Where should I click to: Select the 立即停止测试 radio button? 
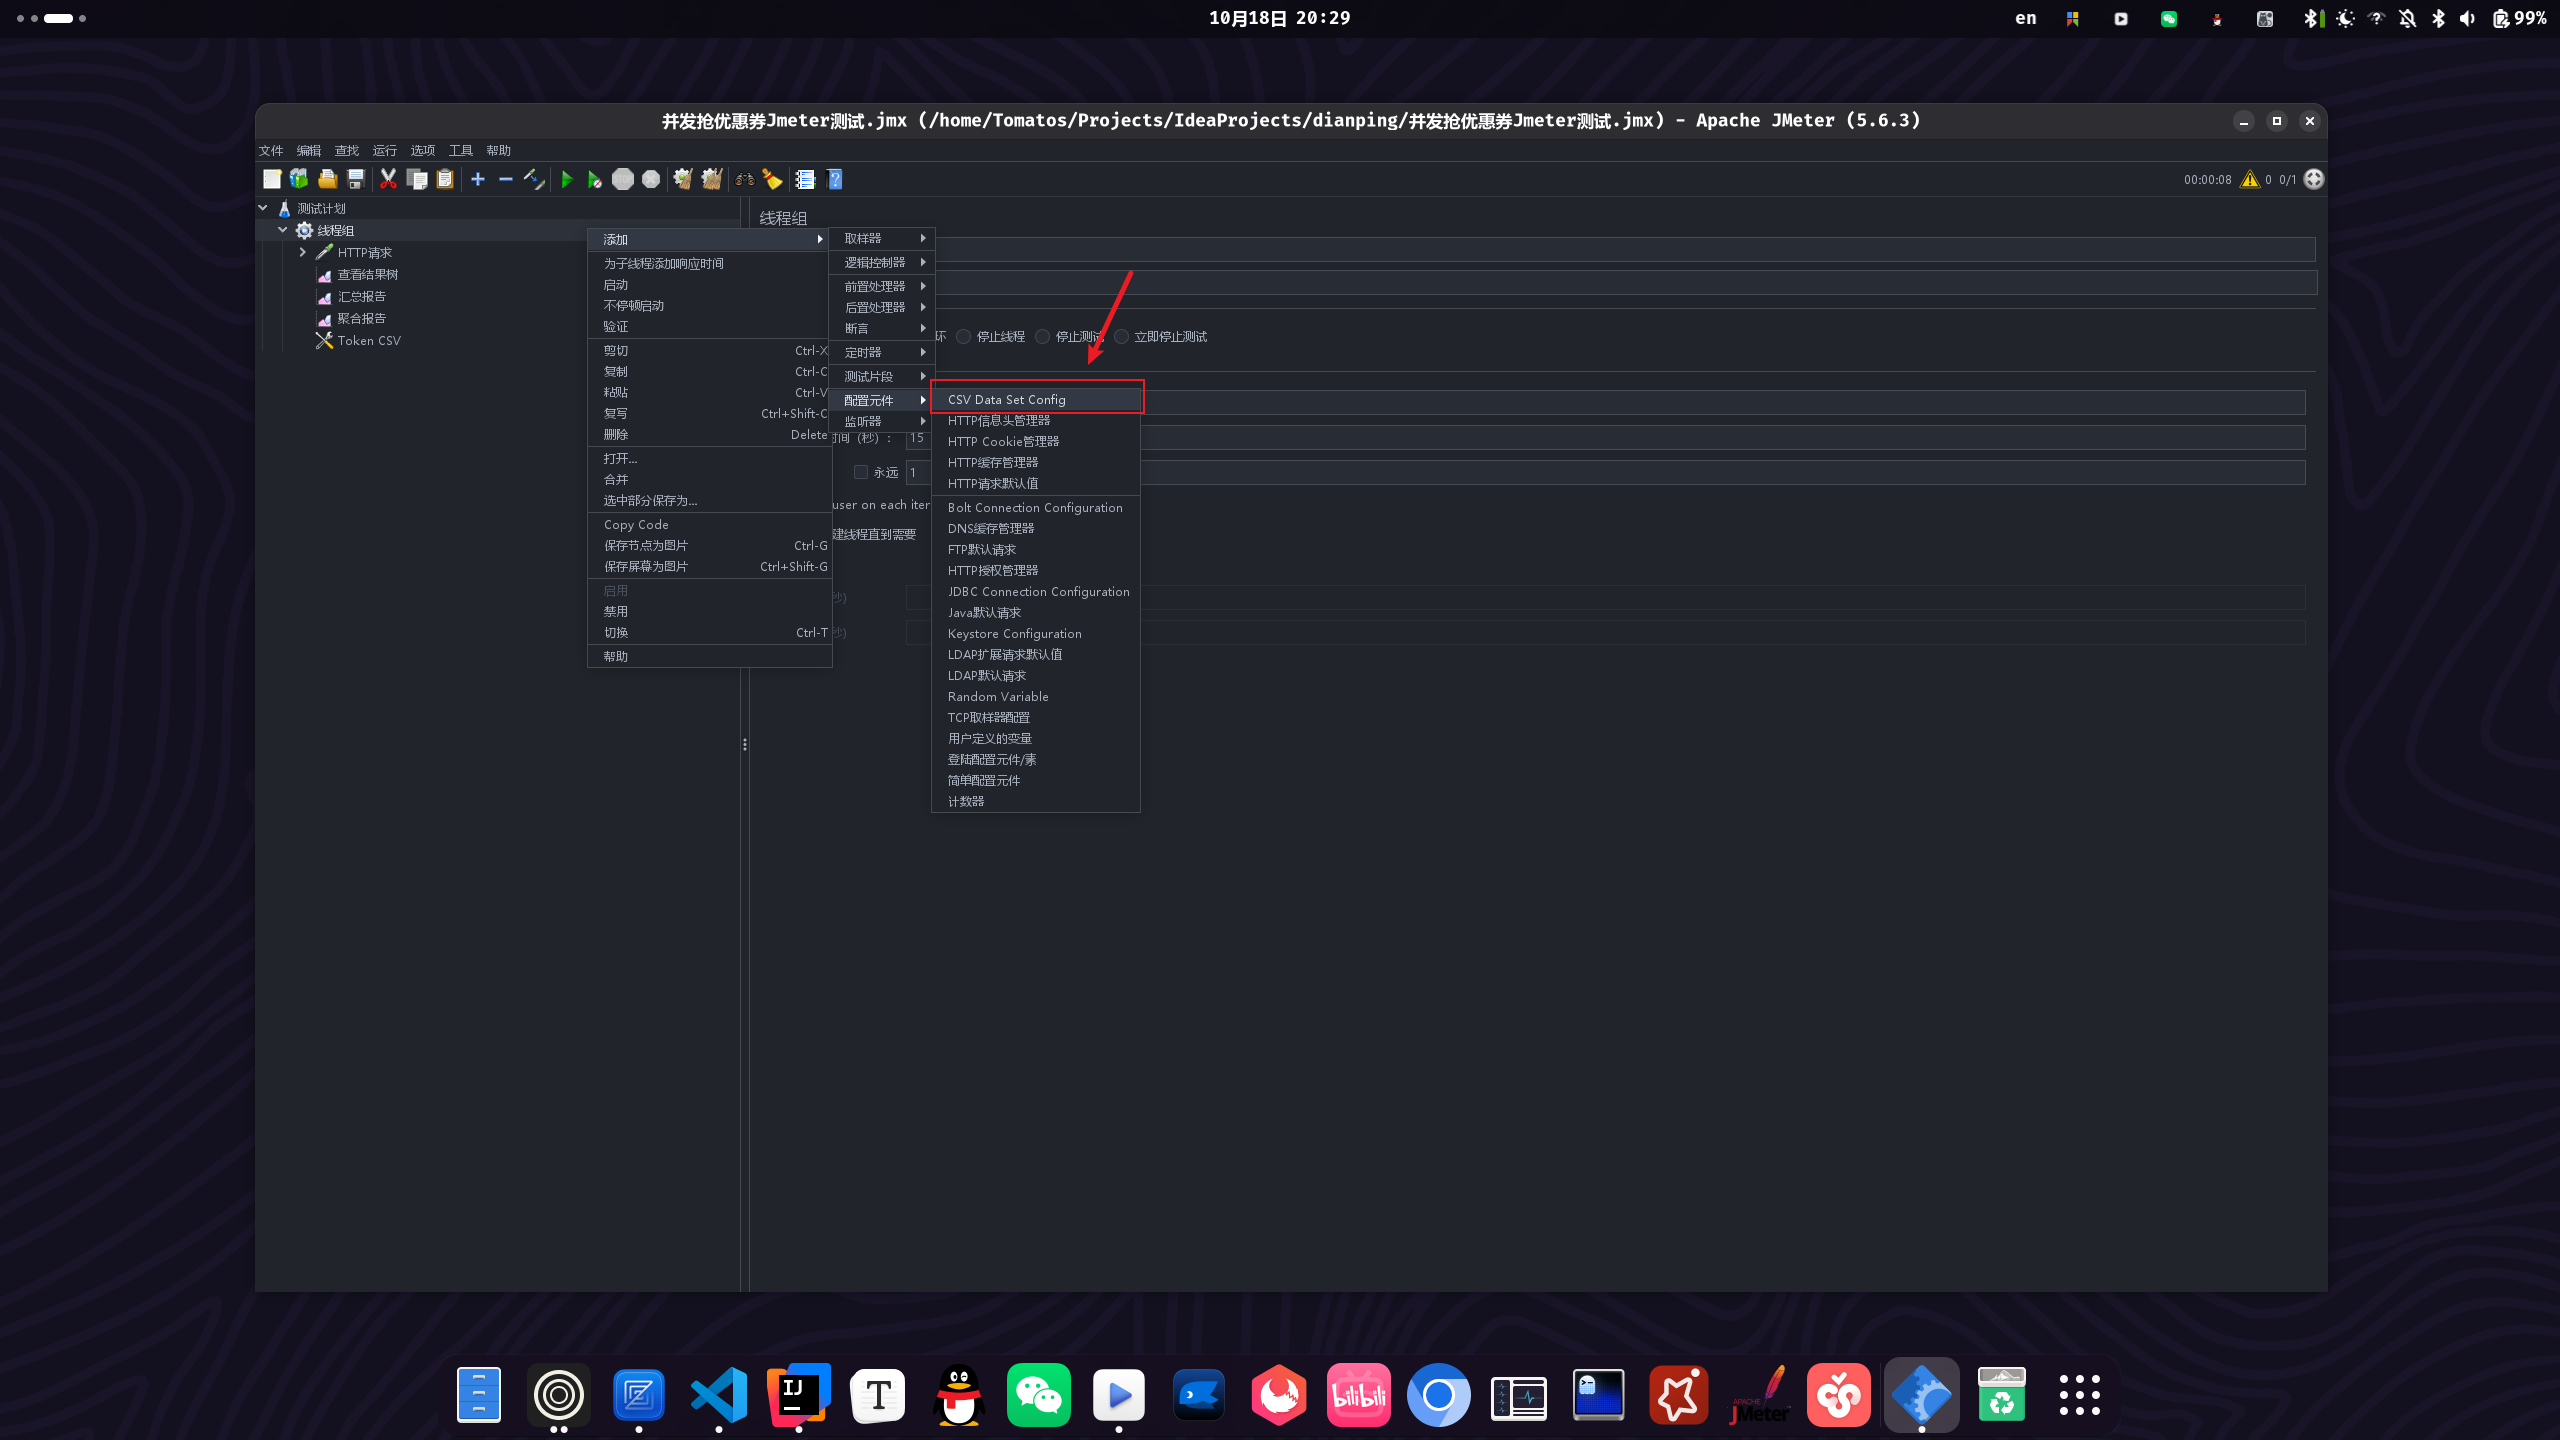tap(1122, 336)
